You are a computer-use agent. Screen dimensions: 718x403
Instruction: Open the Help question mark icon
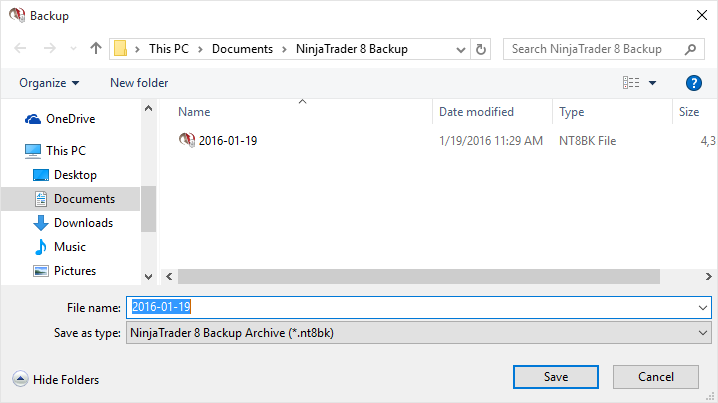[693, 83]
